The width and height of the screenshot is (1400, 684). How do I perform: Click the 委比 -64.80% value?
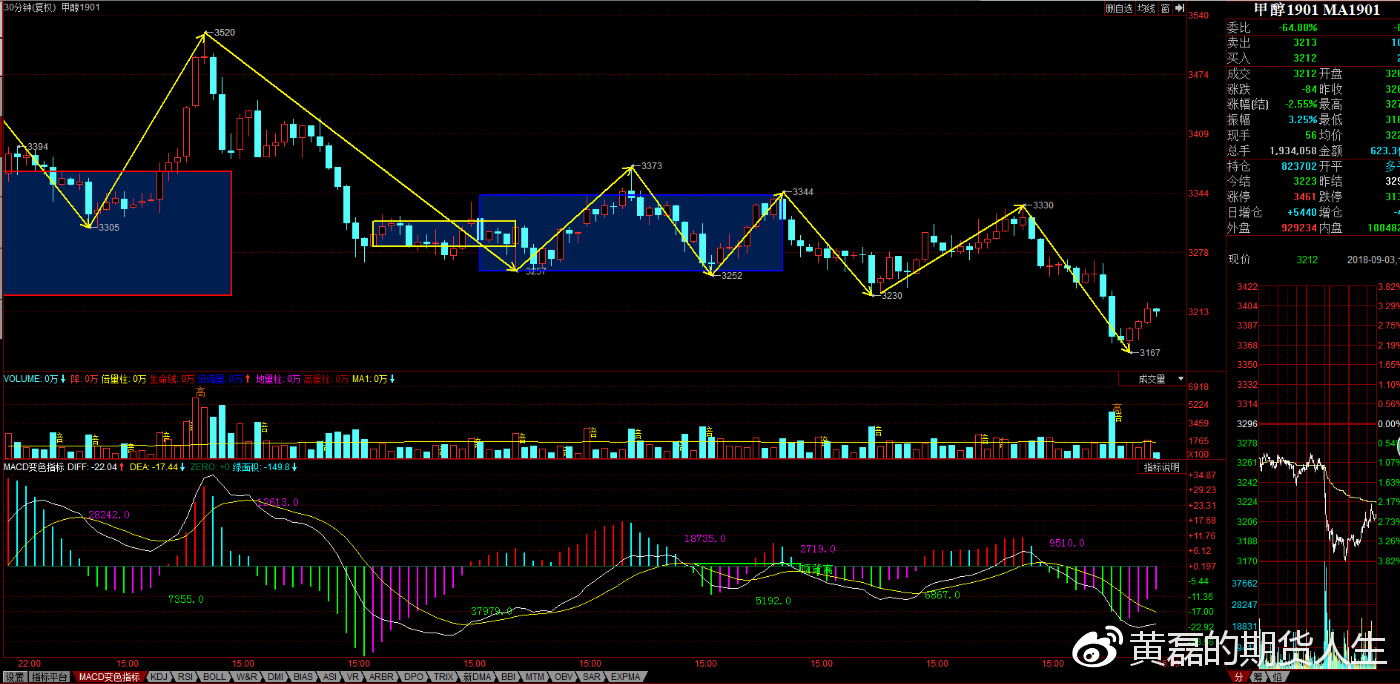click(1297, 28)
